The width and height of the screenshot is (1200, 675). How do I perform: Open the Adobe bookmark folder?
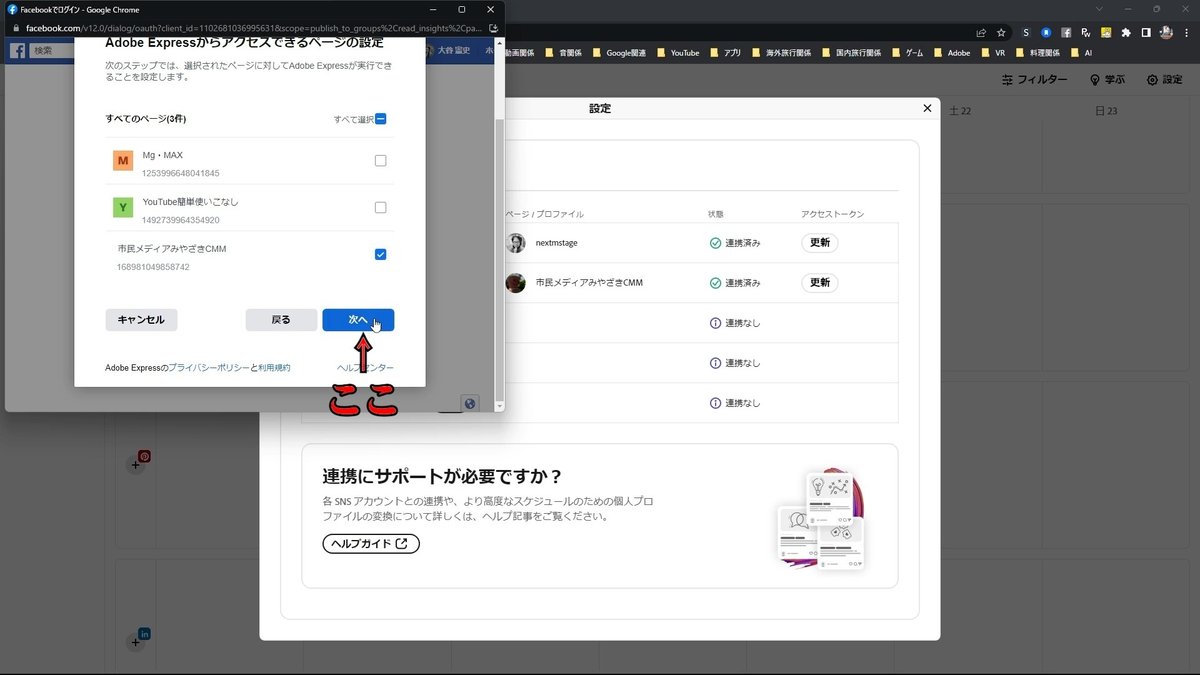point(952,53)
